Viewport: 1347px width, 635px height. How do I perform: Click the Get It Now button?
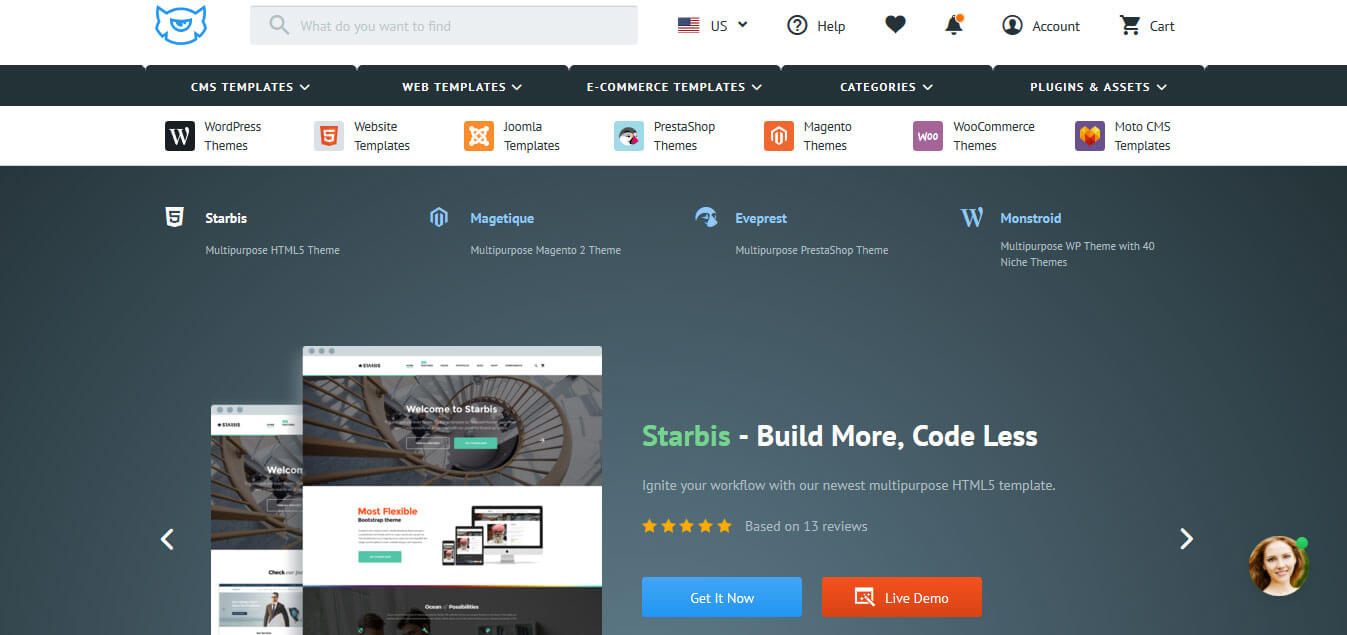(722, 597)
